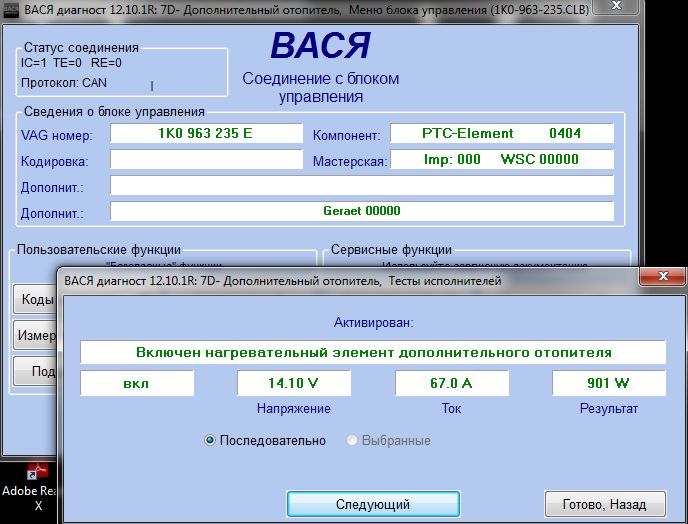Viewport: 688px width, 524px height.
Task: Click the Готово, Назад button
Action: 605,504
